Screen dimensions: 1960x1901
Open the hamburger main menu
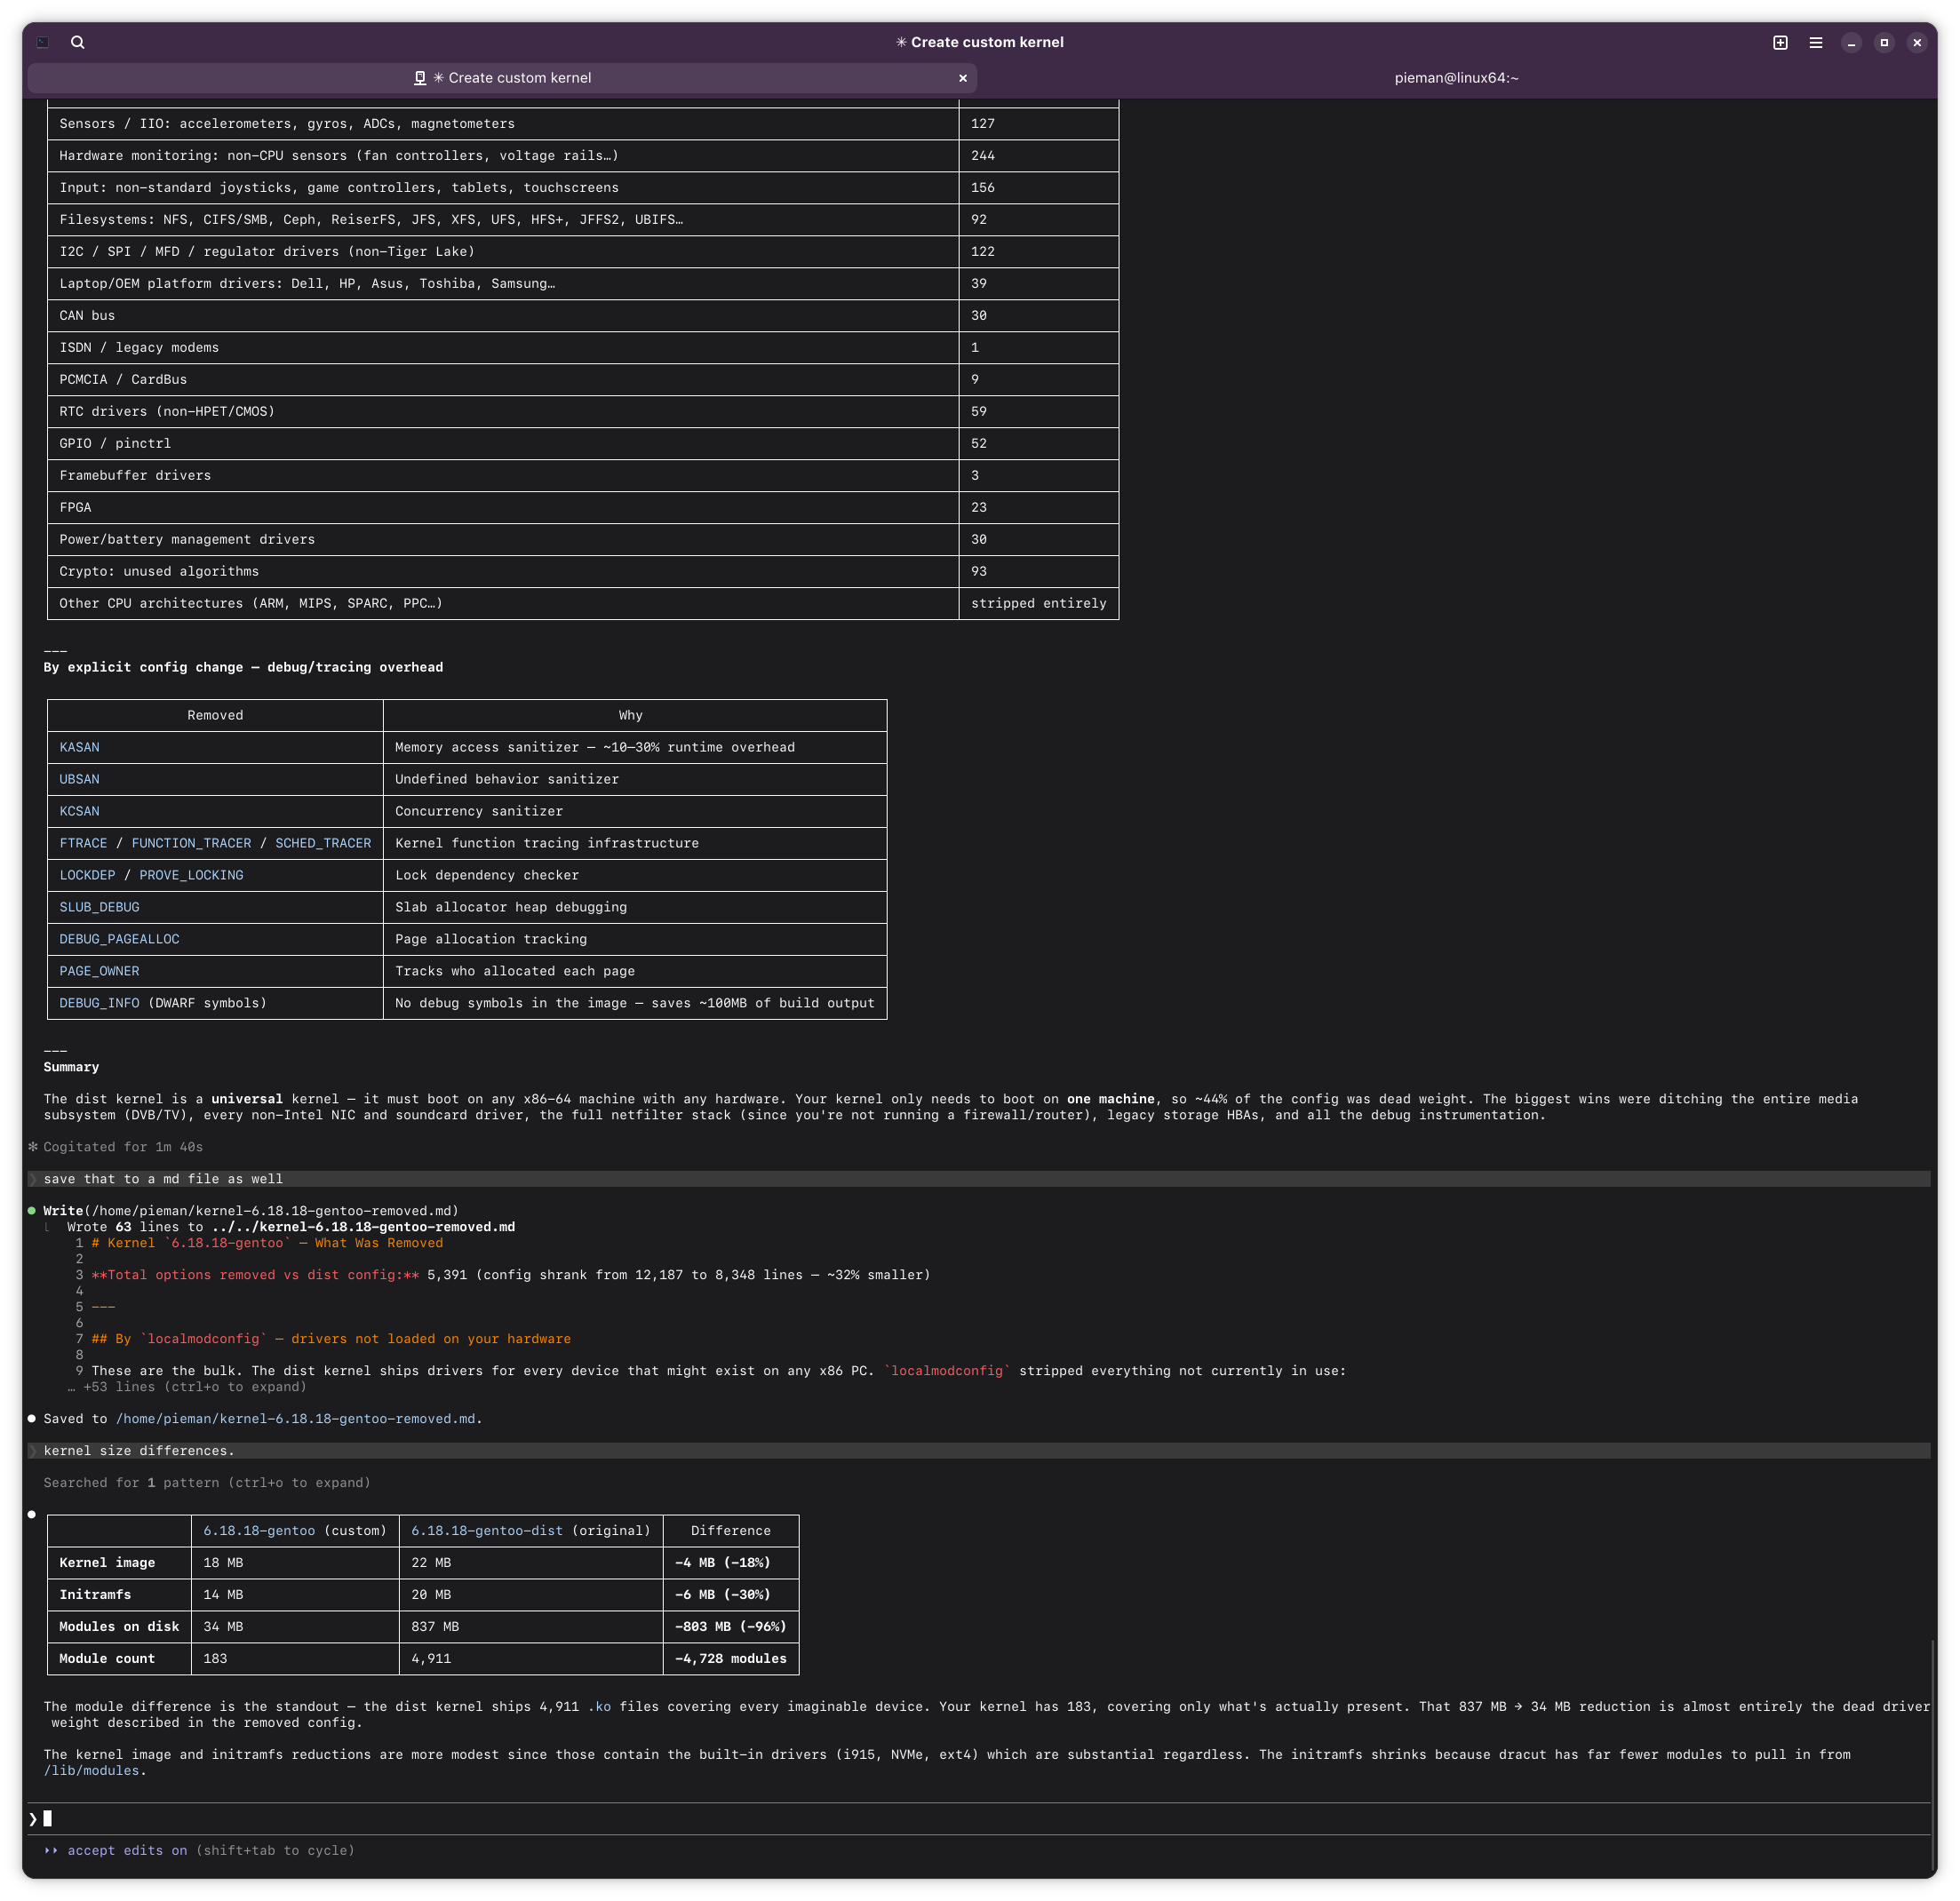click(x=1816, y=42)
